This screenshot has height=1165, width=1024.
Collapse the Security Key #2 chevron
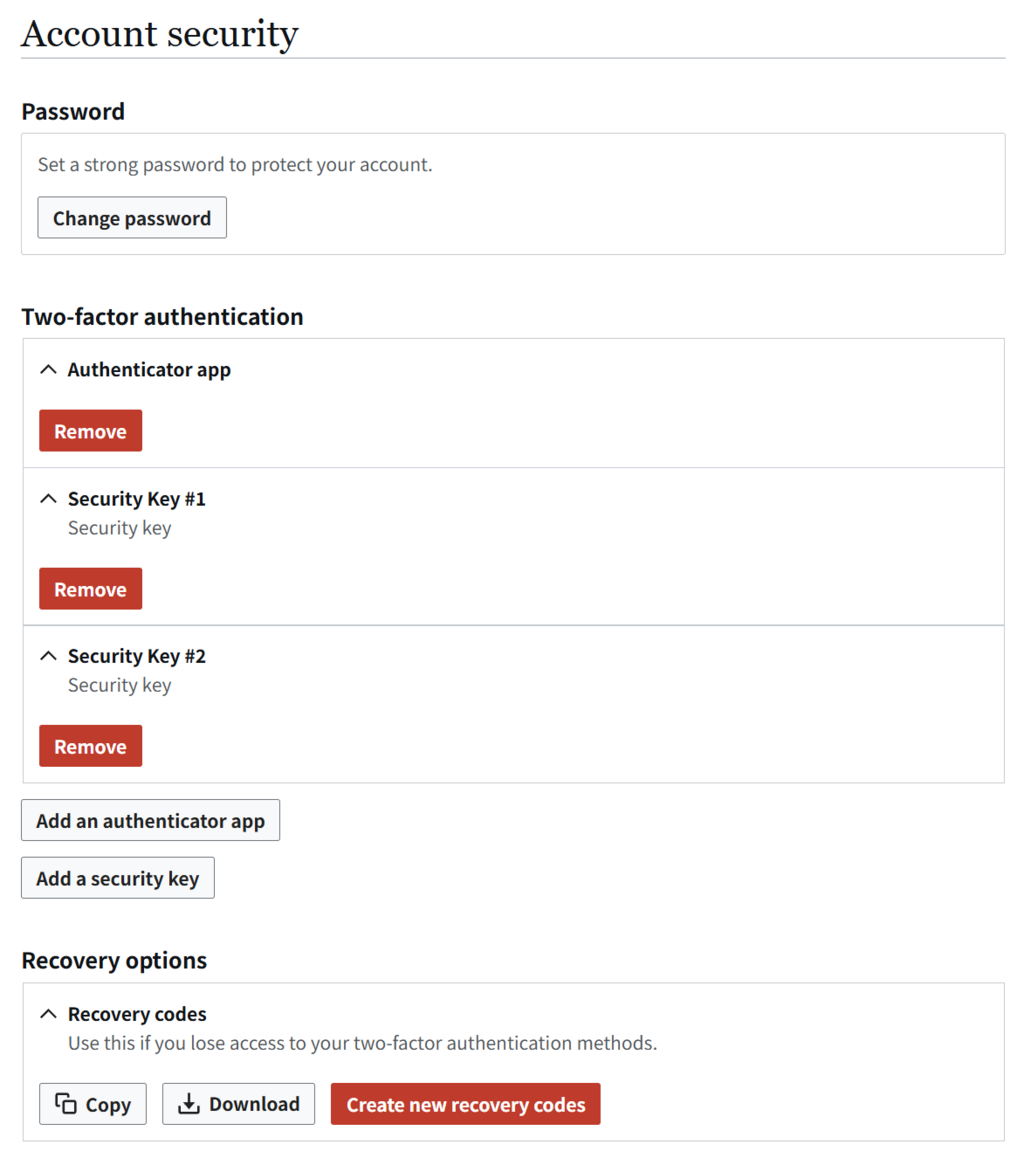(x=48, y=656)
